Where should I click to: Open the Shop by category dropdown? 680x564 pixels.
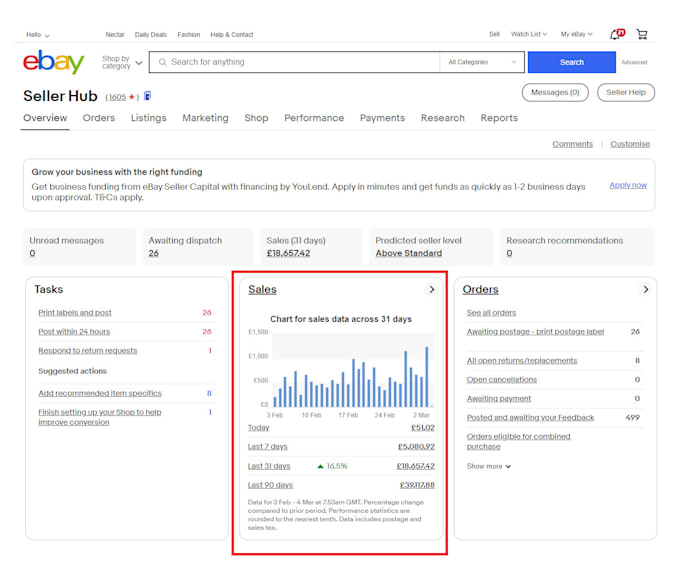coord(122,62)
